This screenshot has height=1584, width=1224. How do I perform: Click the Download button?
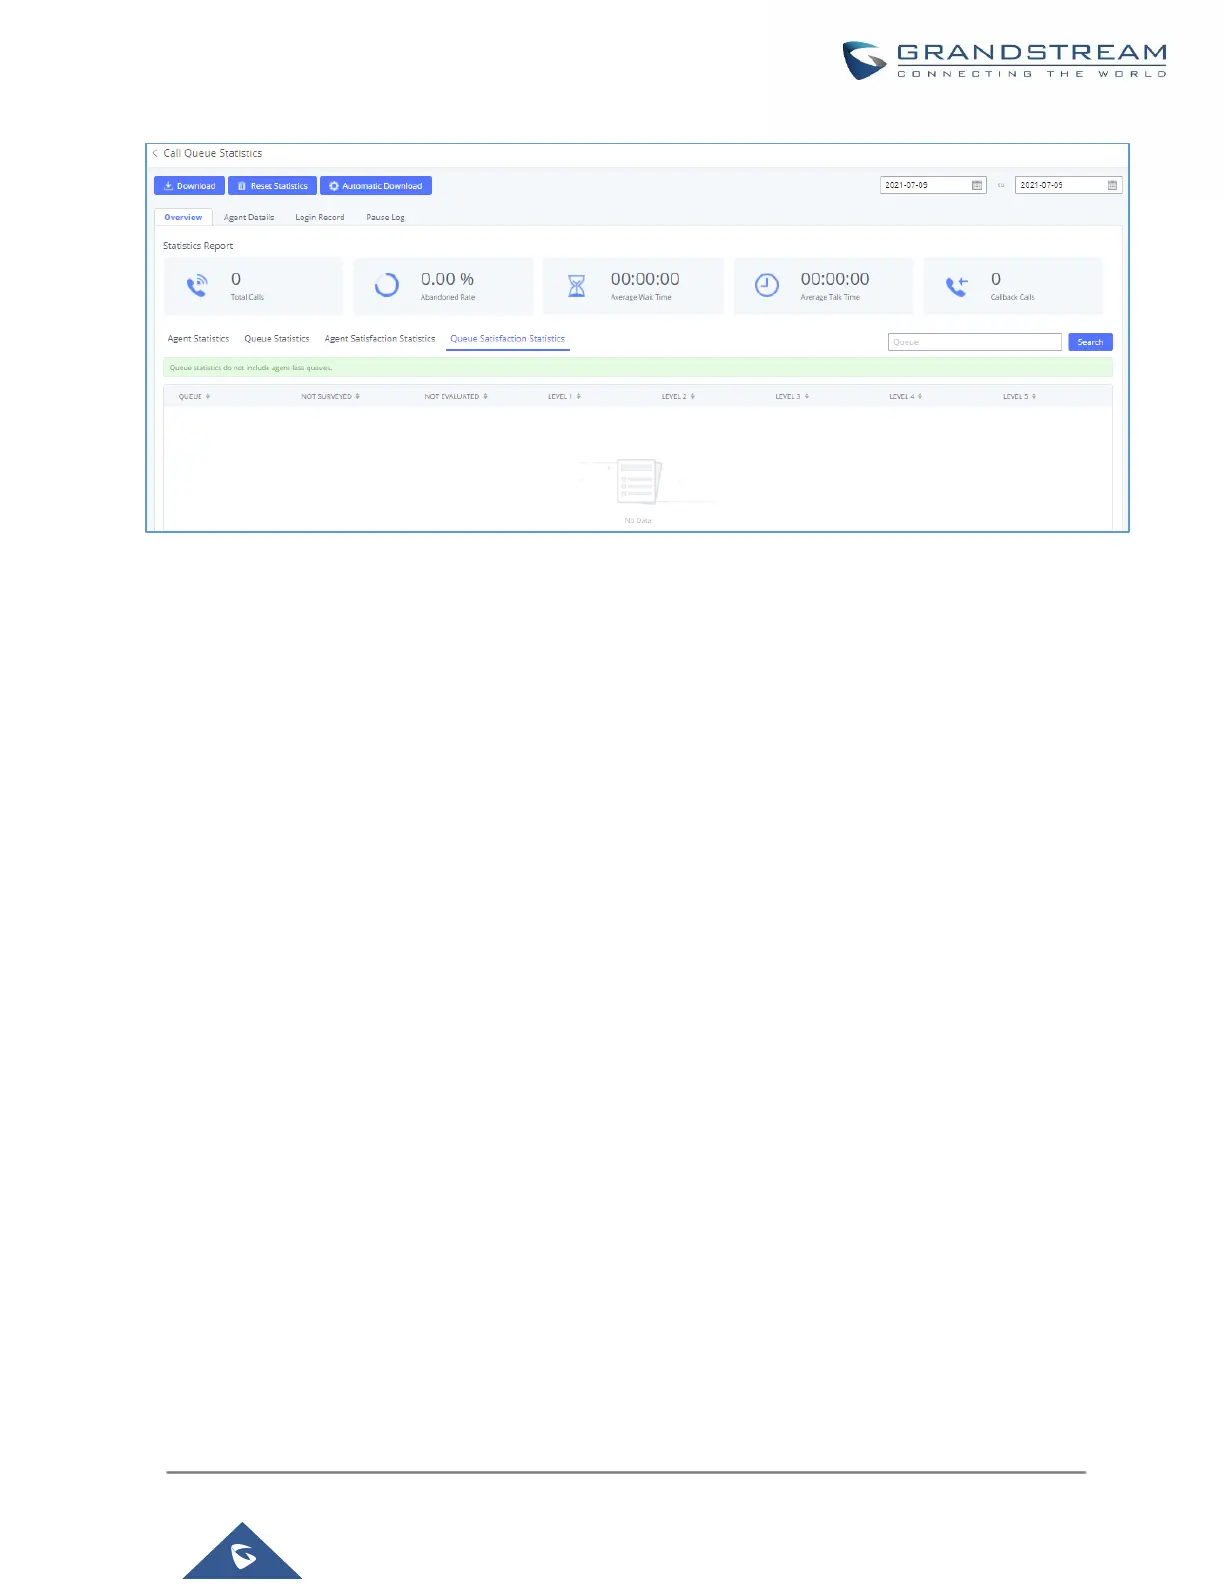[189, 186]
